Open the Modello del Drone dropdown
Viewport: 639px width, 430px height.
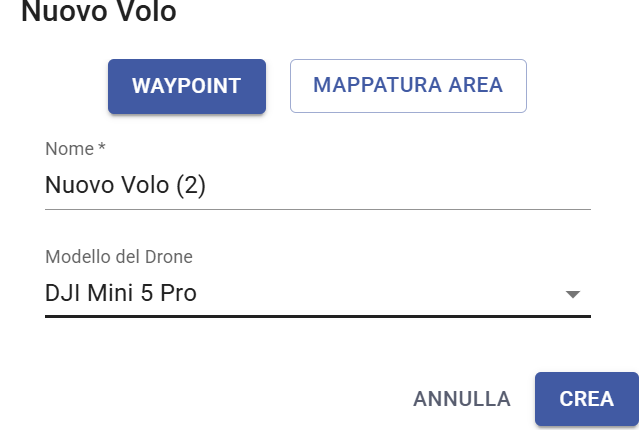pyautogui.click(x=317, y=294)
